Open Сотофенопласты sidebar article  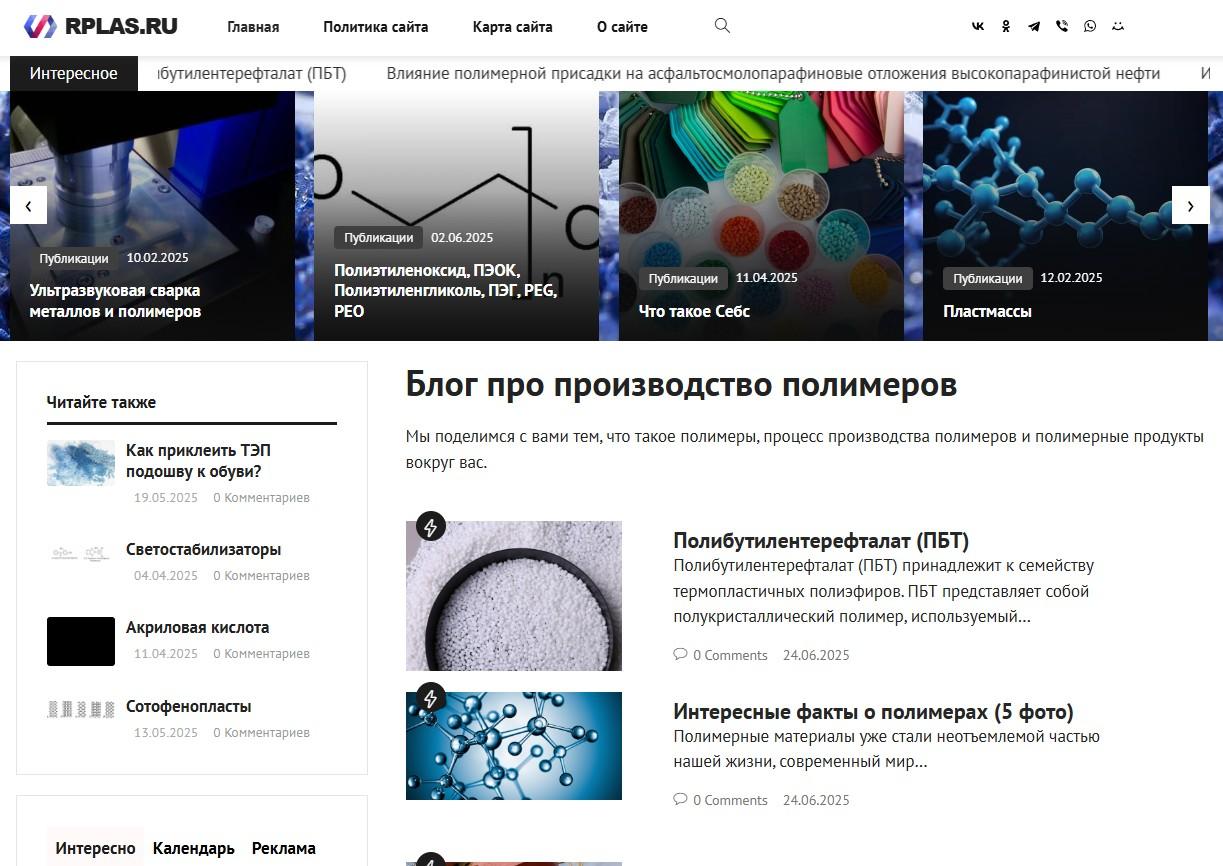[188, 706]
